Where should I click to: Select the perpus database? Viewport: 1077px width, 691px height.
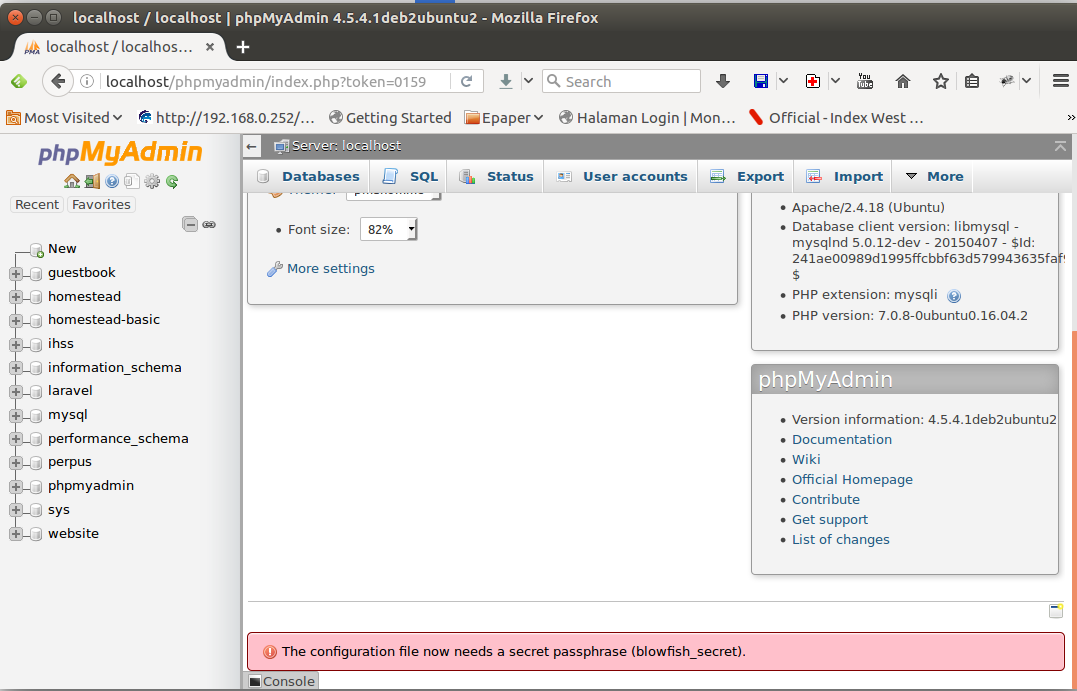[x=69, y=462]
